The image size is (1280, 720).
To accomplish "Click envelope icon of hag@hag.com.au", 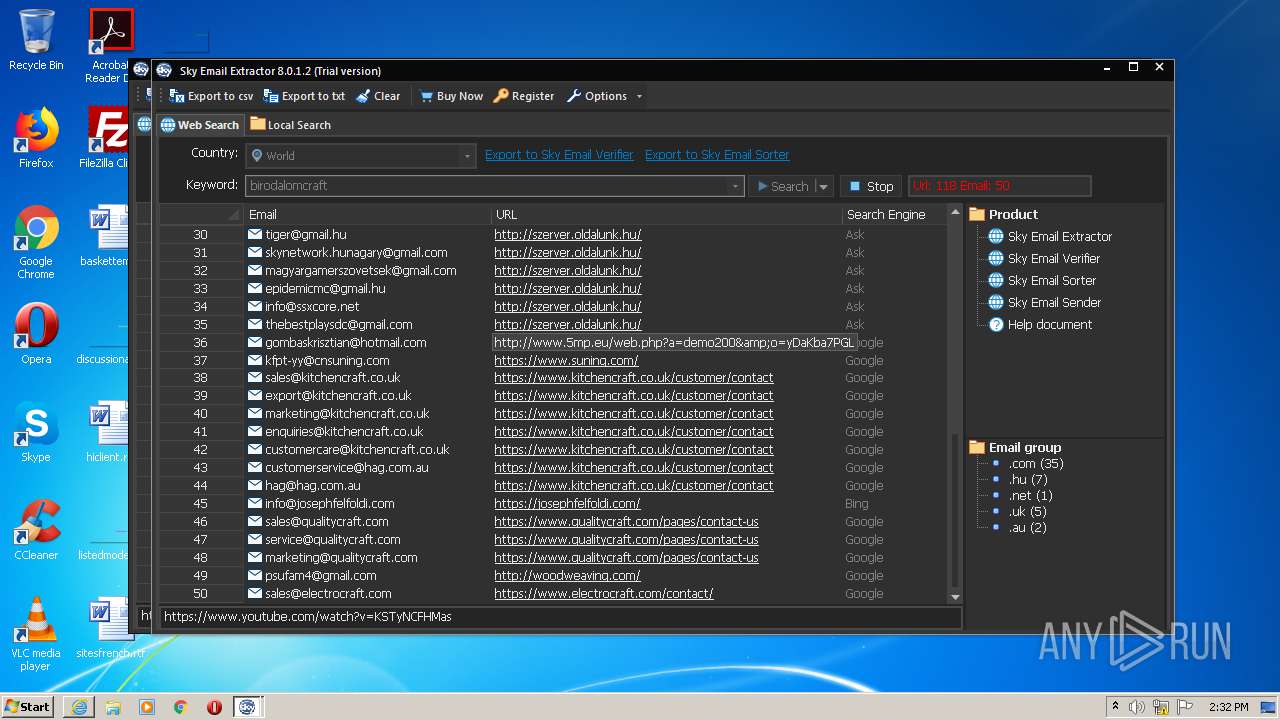I will [x=255, y=486].
